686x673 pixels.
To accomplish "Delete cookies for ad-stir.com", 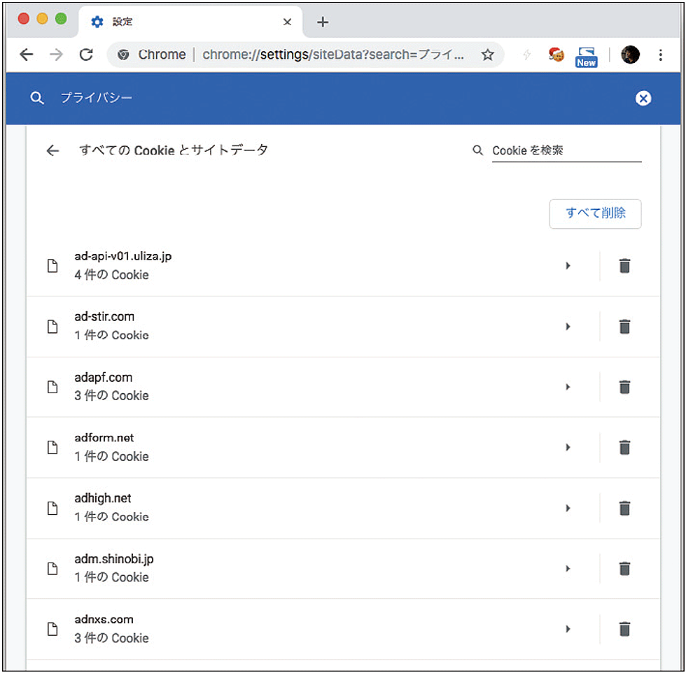I will [x=624, y=326].
